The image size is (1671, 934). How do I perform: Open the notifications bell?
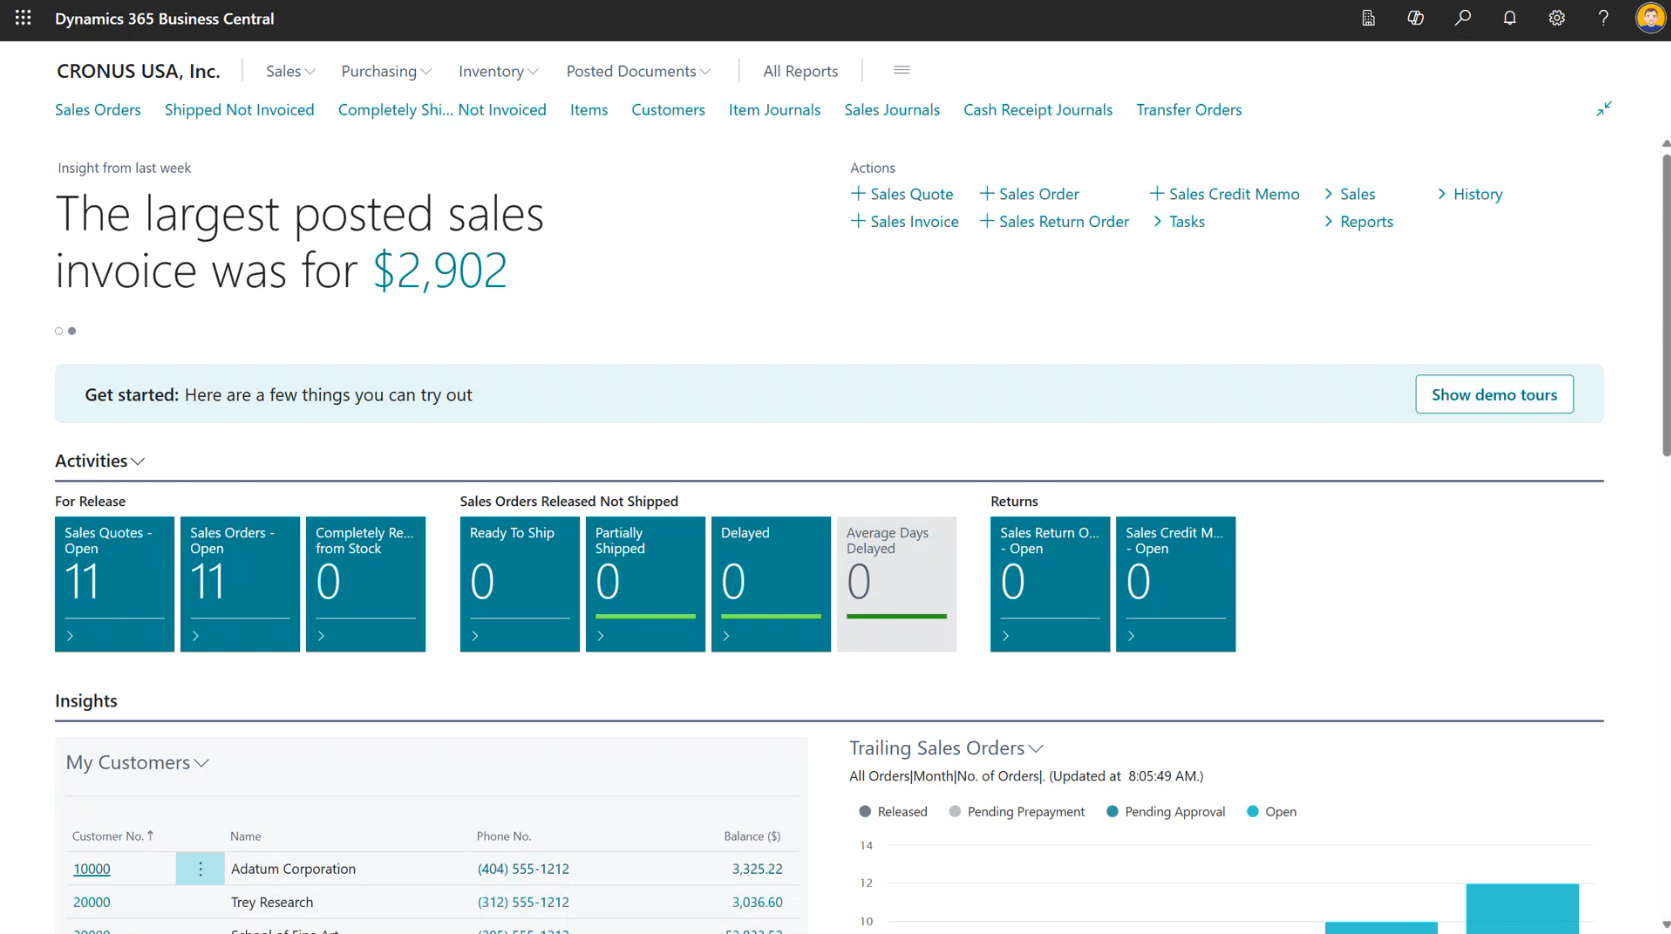(1509, 18)
